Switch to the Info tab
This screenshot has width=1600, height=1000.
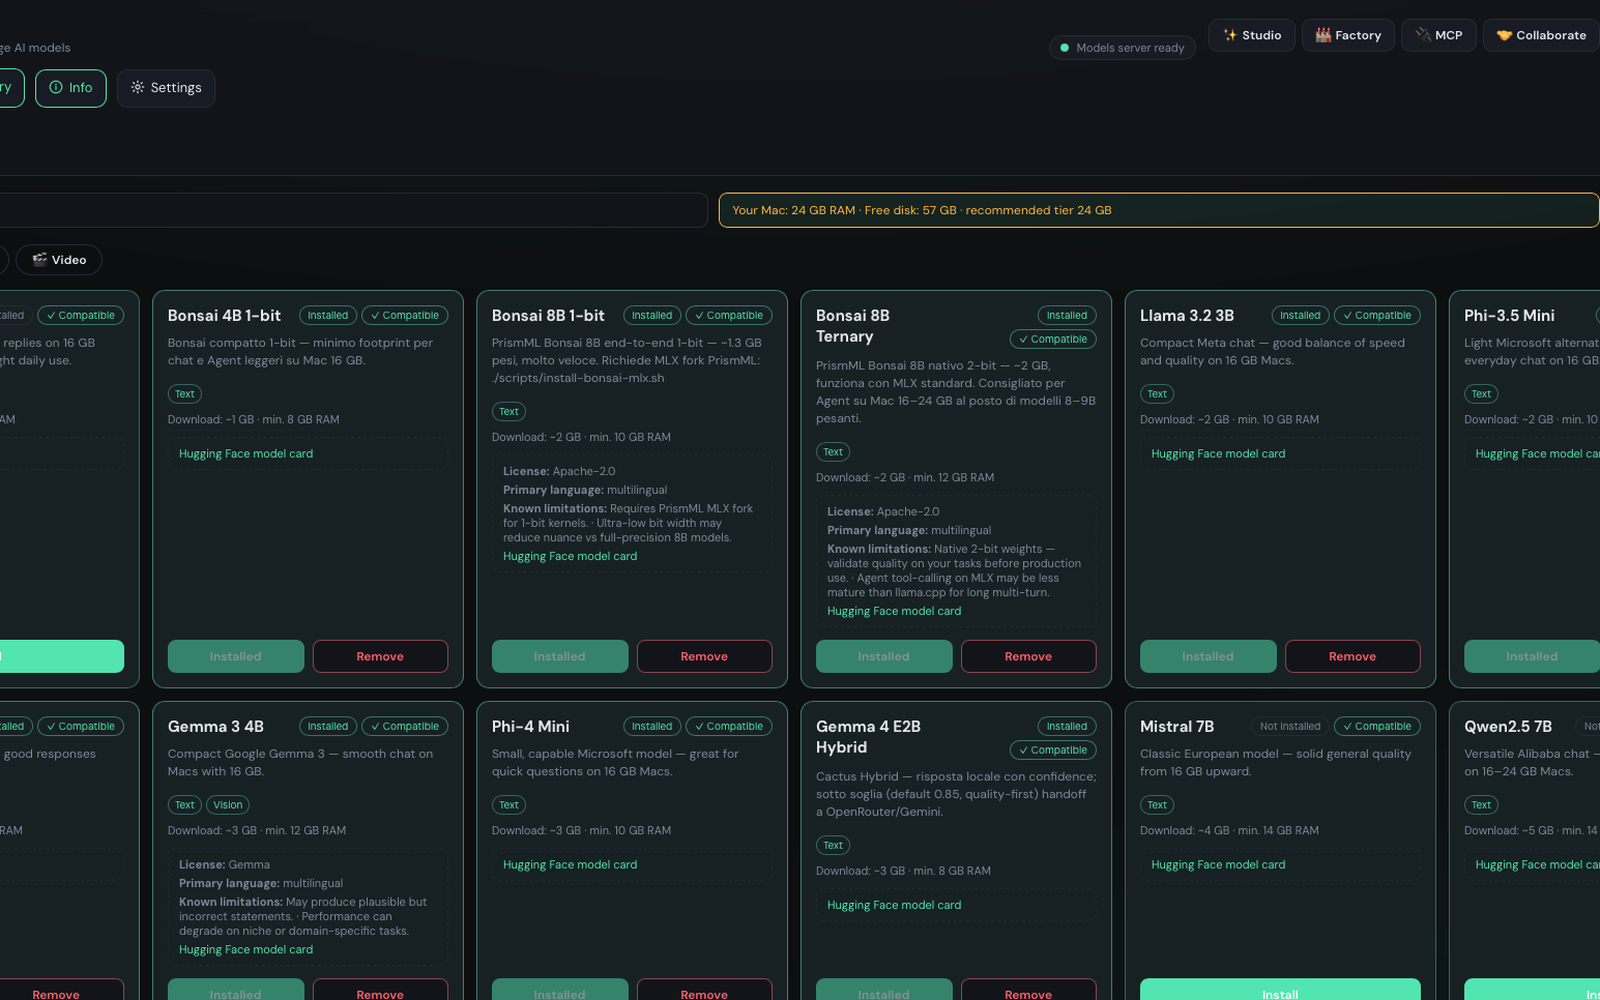click(x=71, y=88)
